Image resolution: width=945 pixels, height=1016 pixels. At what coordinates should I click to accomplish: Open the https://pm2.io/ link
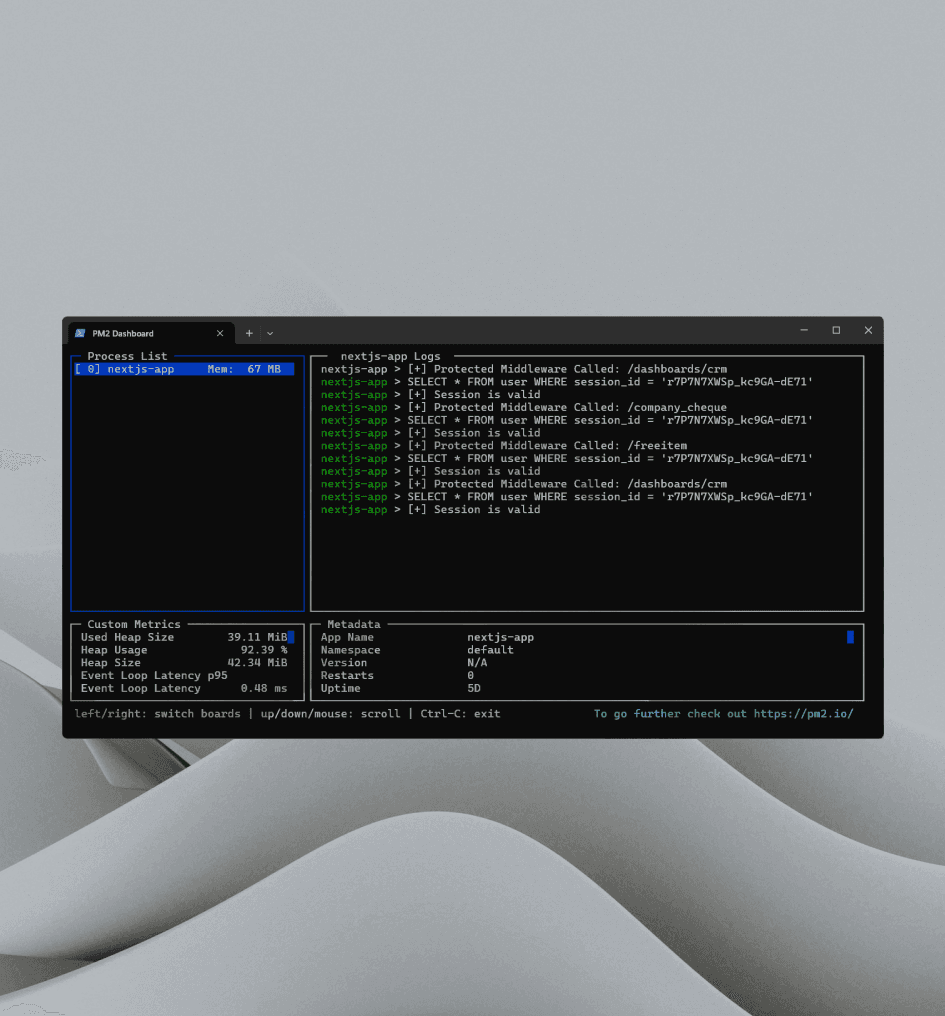point(803,713)
